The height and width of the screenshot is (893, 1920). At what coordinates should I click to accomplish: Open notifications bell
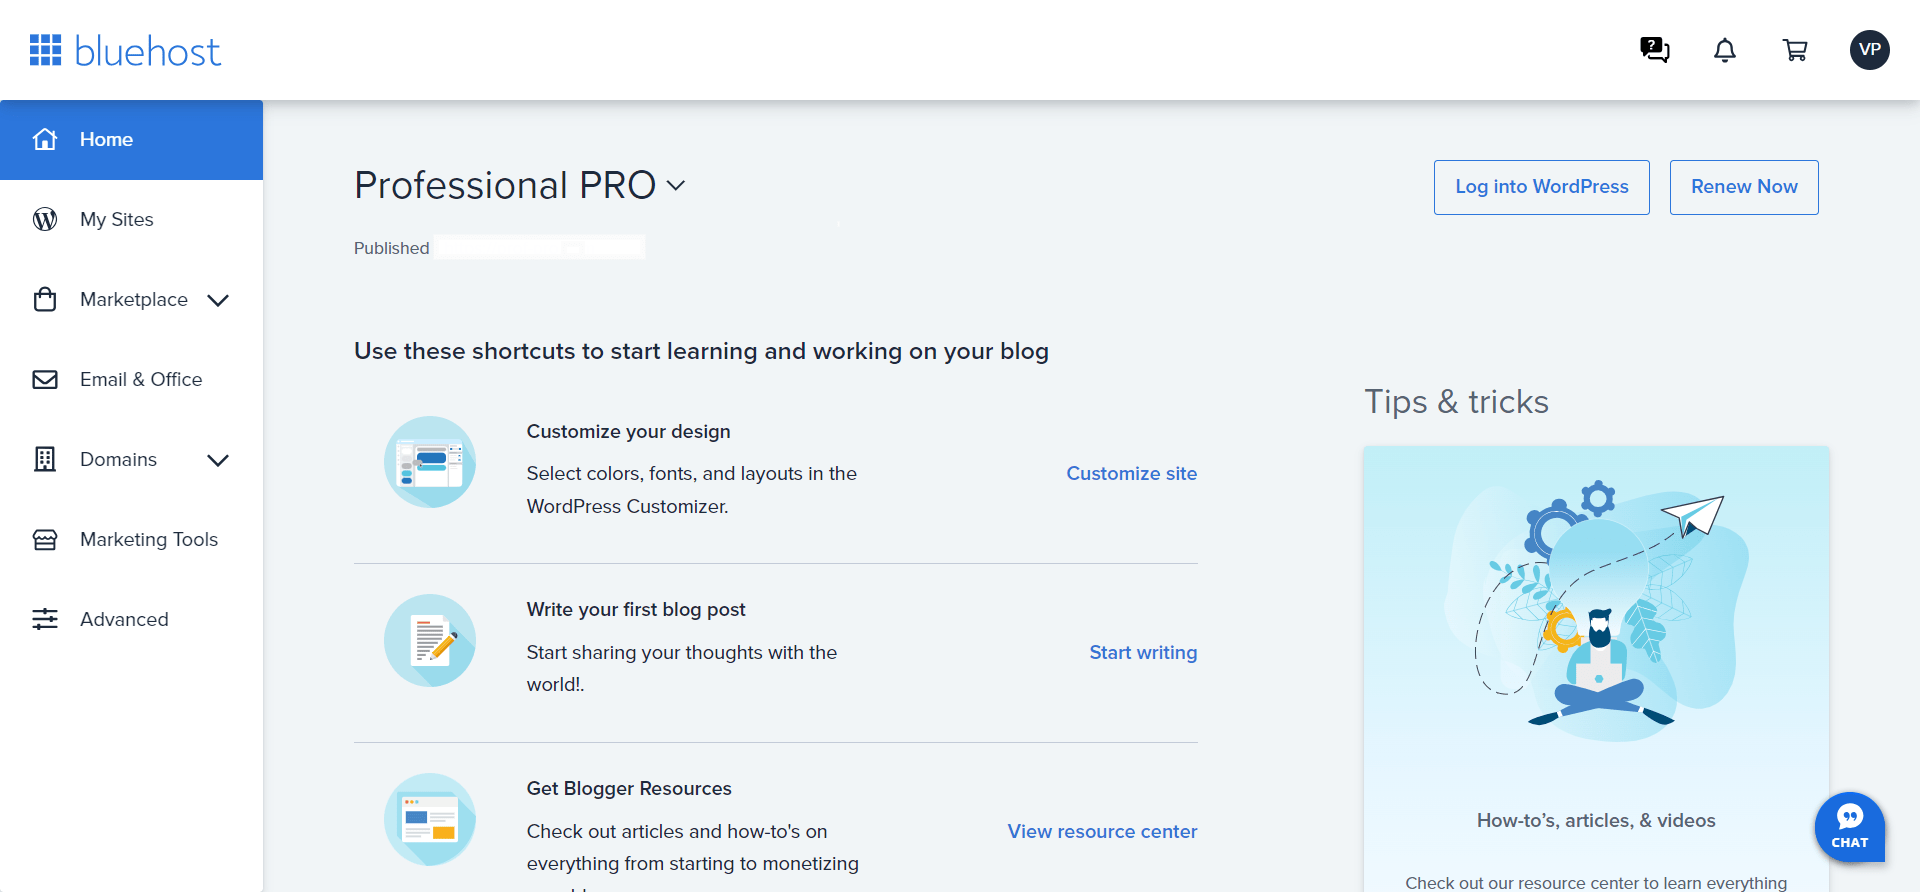tap(1725, 50)
